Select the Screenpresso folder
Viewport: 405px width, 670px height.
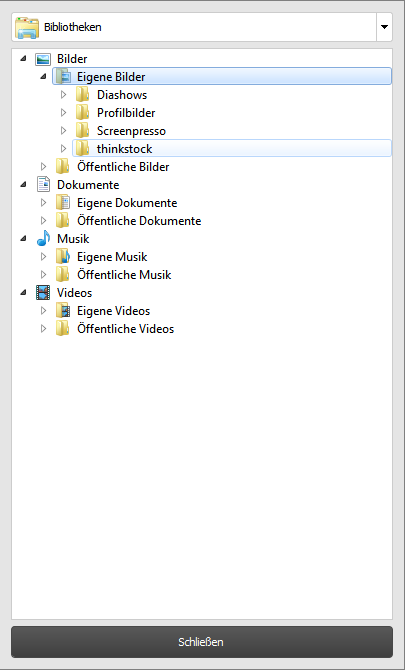131,131
